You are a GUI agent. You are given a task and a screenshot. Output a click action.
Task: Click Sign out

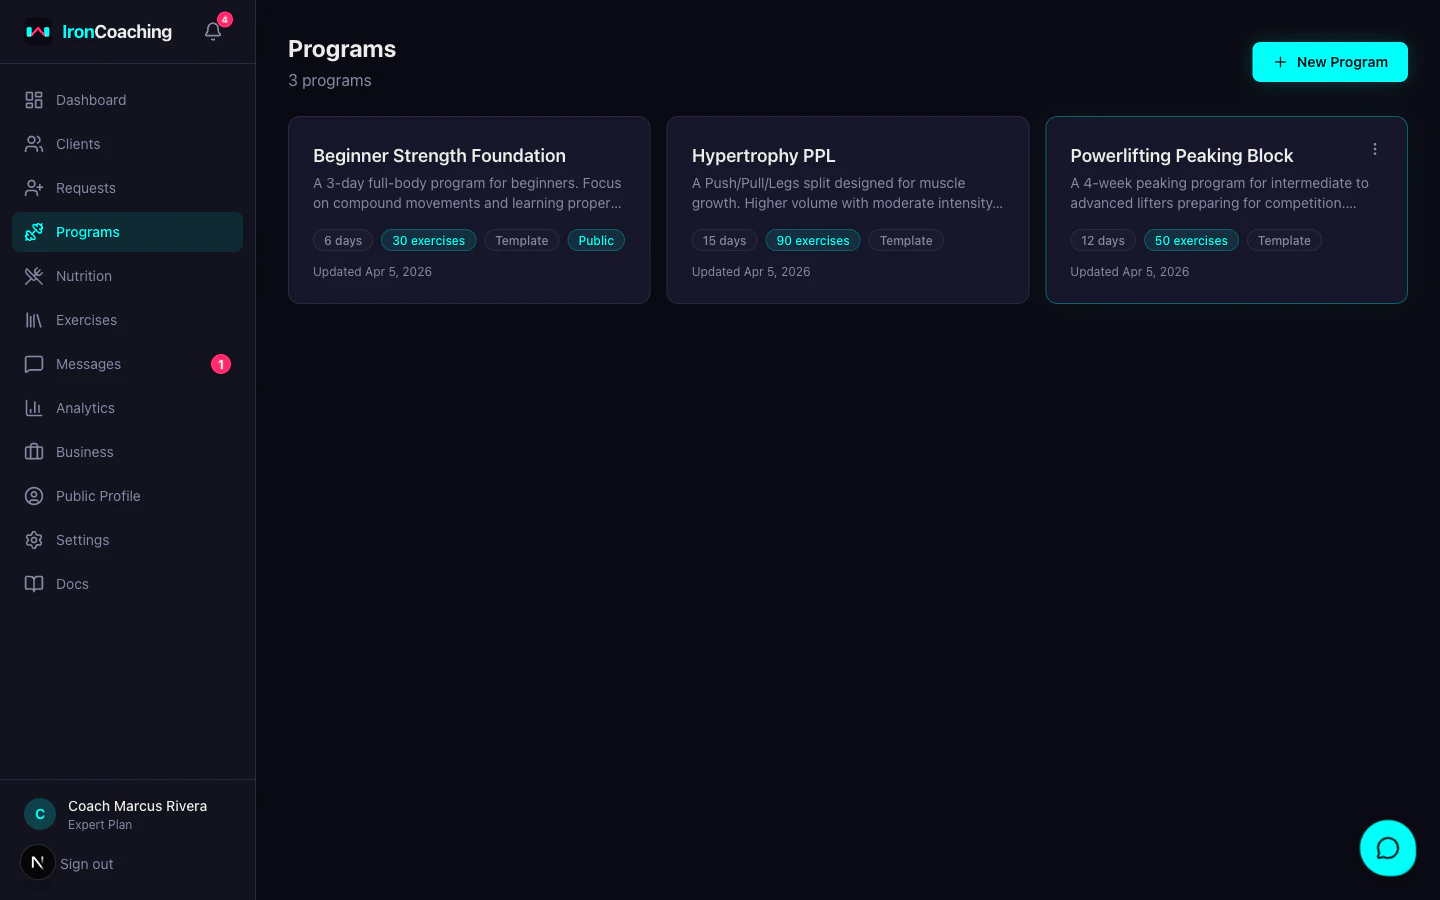click(x=87, y=863)
